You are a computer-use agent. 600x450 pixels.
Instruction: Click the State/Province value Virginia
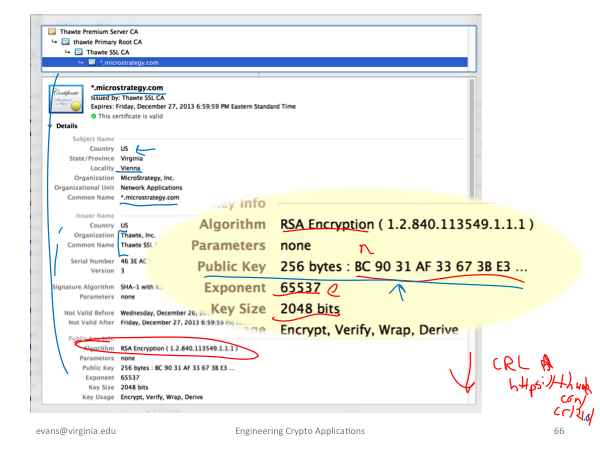(132, 158)
